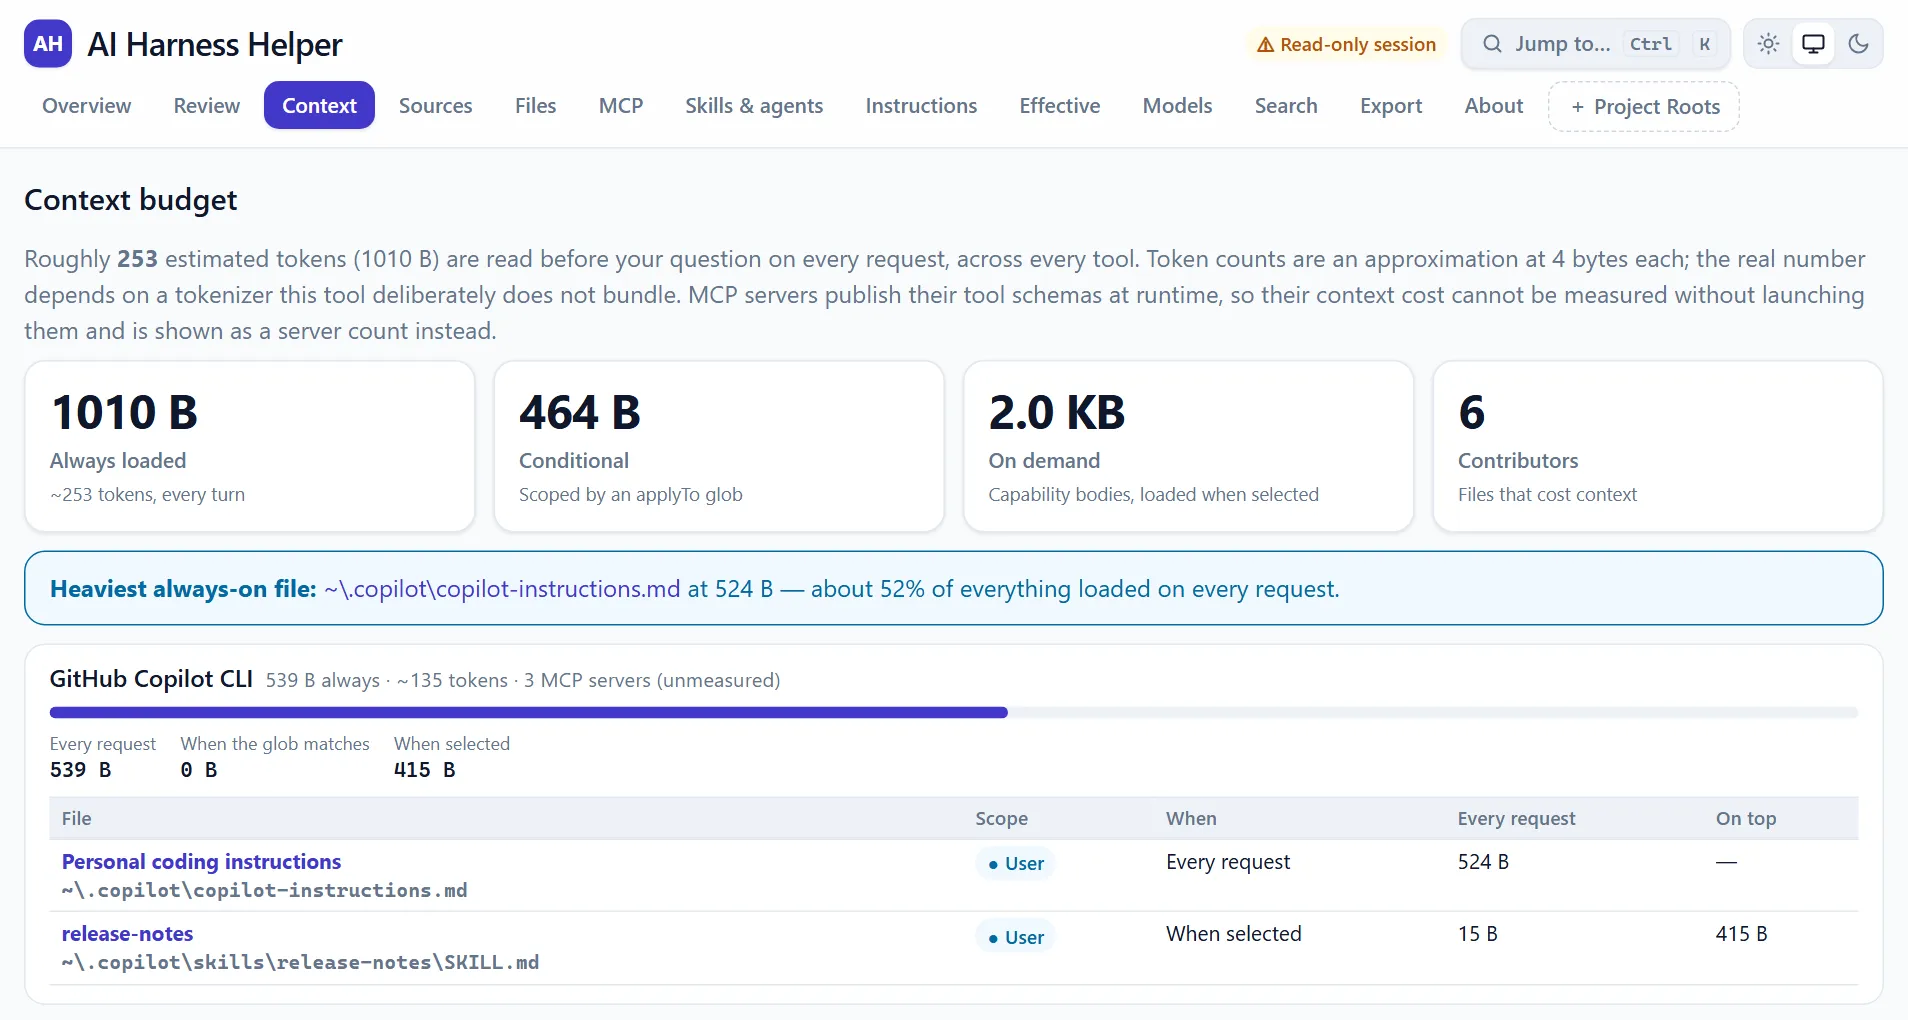The image size is (1908, 1020).
Task: Click the On top column header
Action: click(x=1746, y=818)
